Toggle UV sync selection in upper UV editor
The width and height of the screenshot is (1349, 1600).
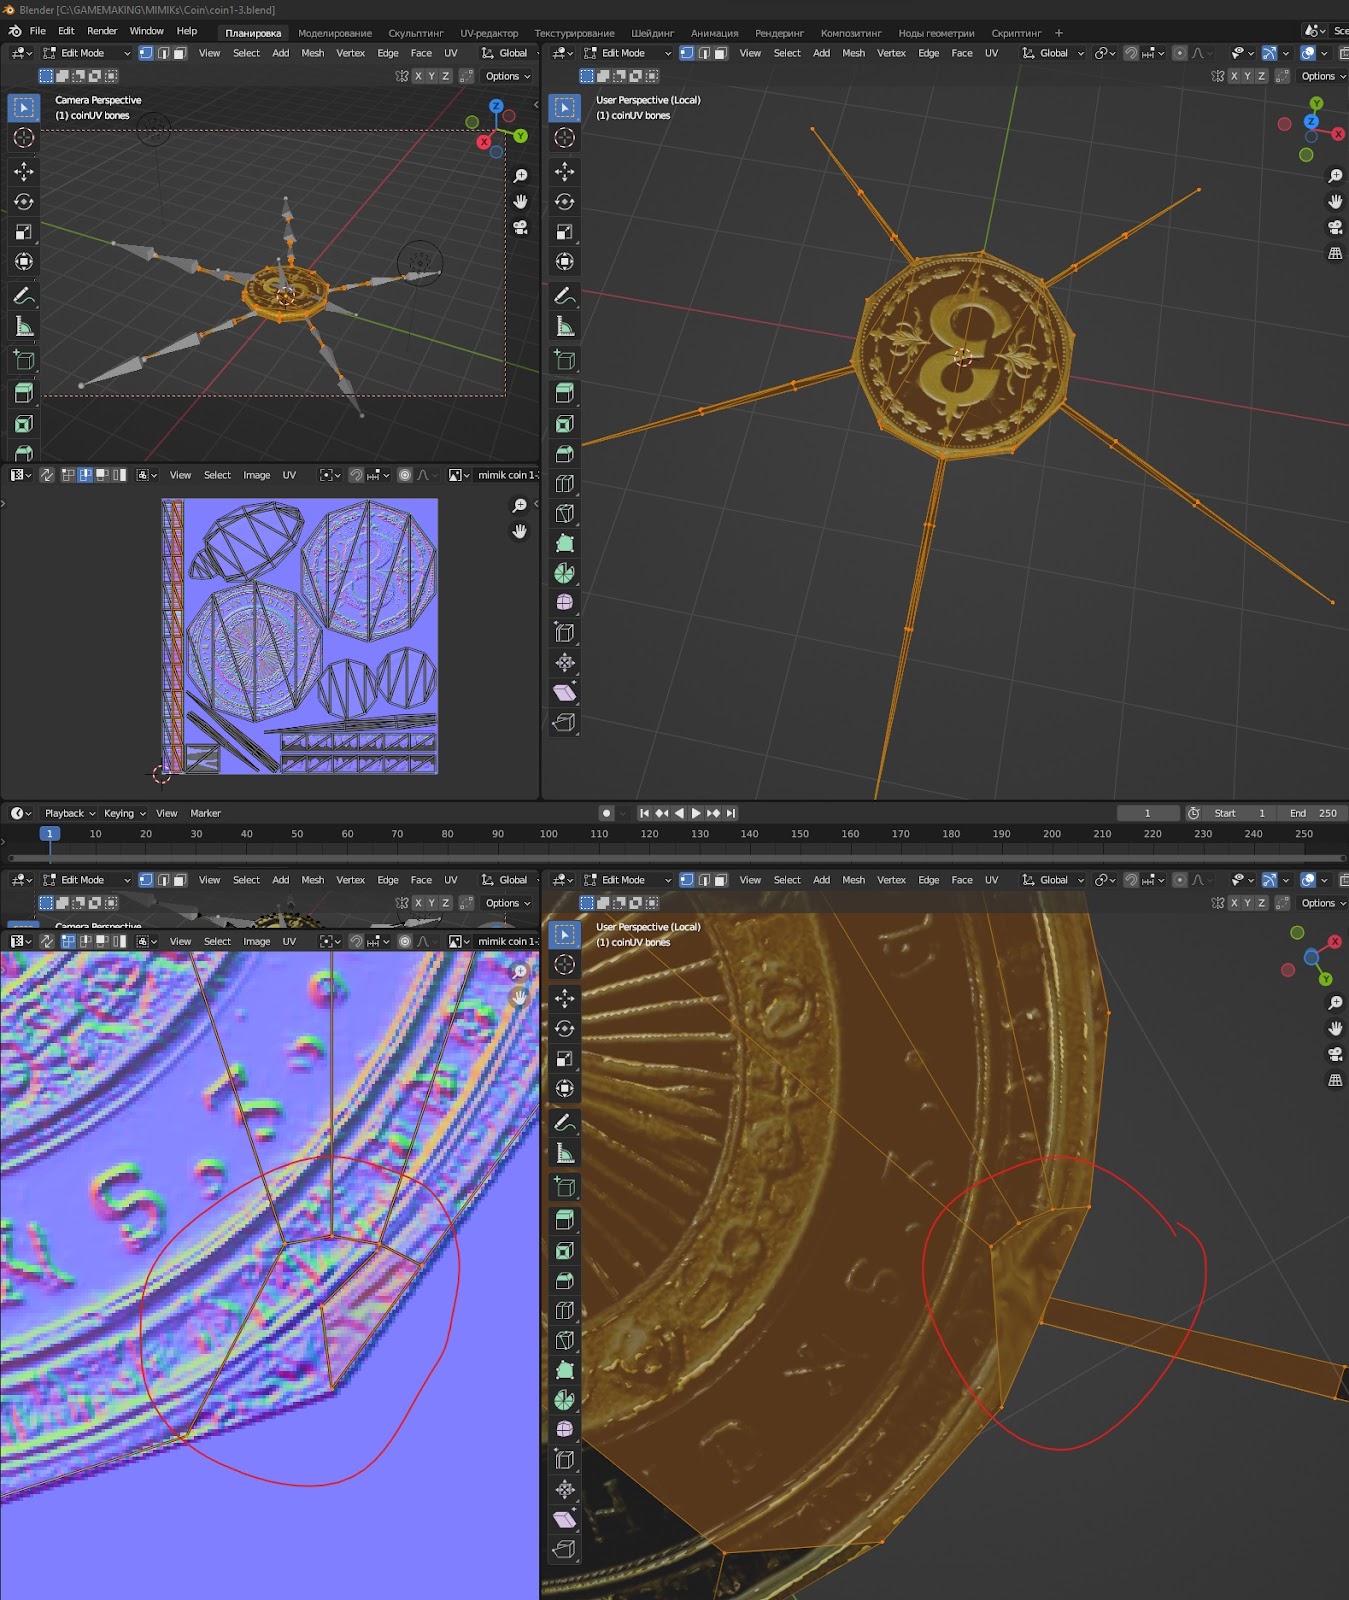47,475
